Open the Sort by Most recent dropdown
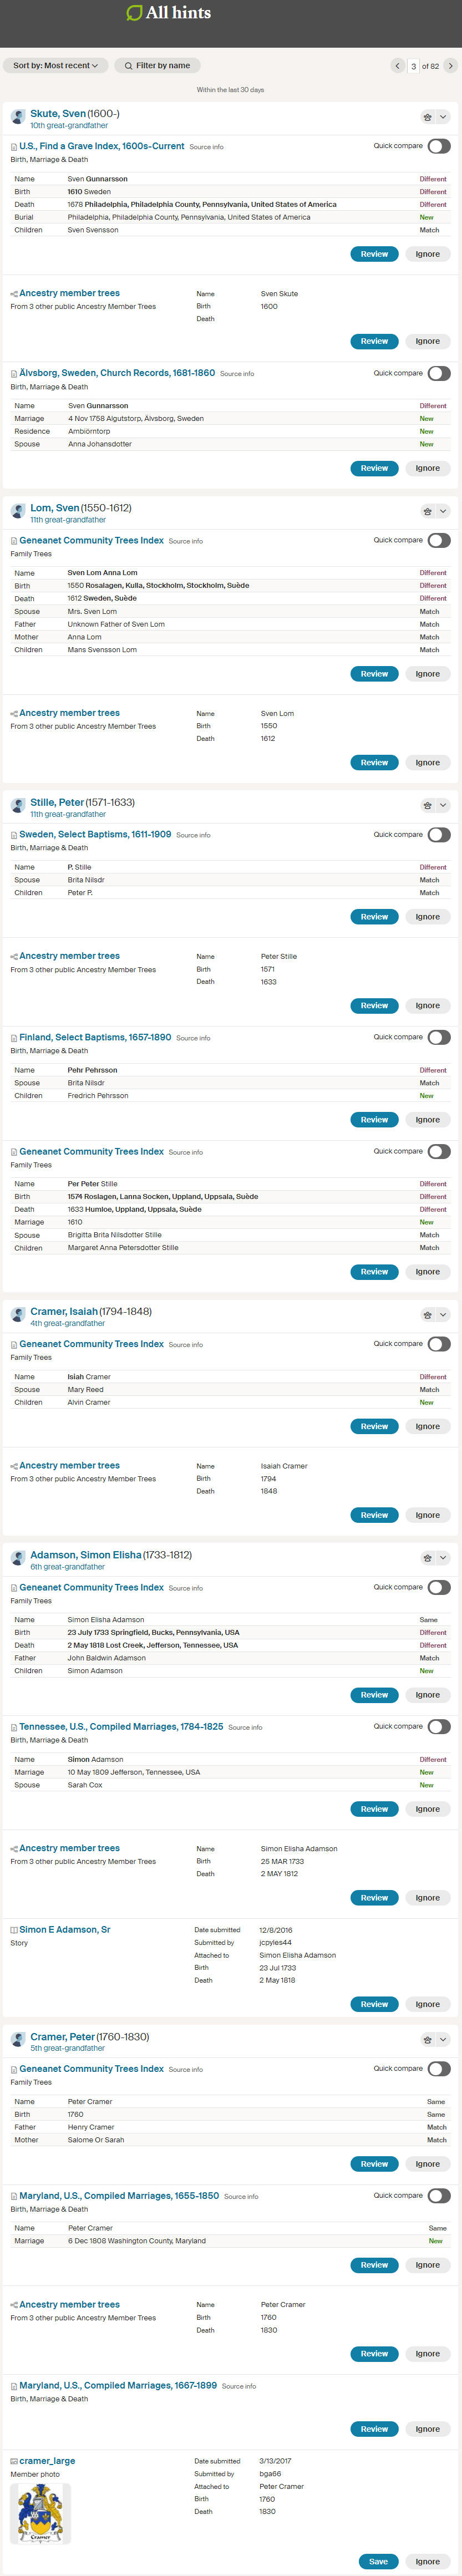Image resolution: width=462 pixels, height=2576 pixels. tap(55, 66)
